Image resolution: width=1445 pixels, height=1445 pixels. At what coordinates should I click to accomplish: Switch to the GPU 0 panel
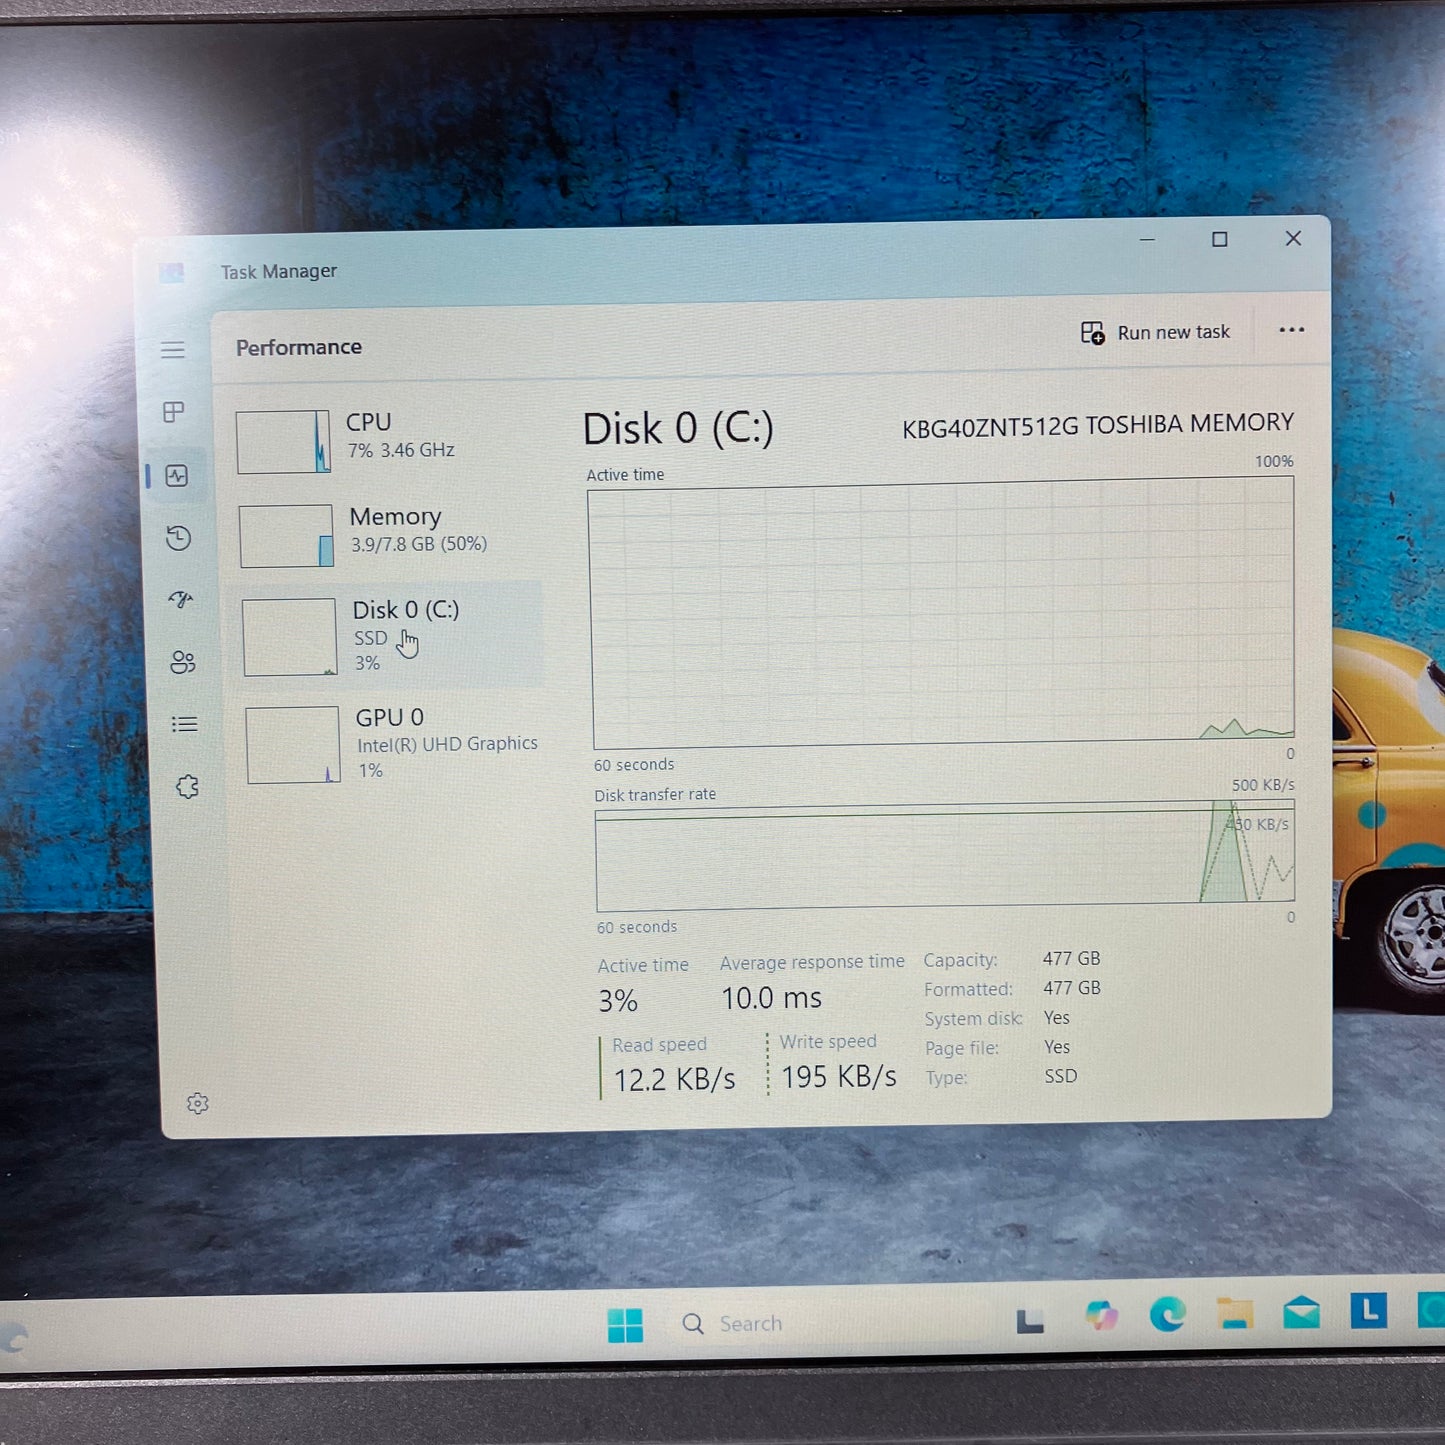pos(390,742)
